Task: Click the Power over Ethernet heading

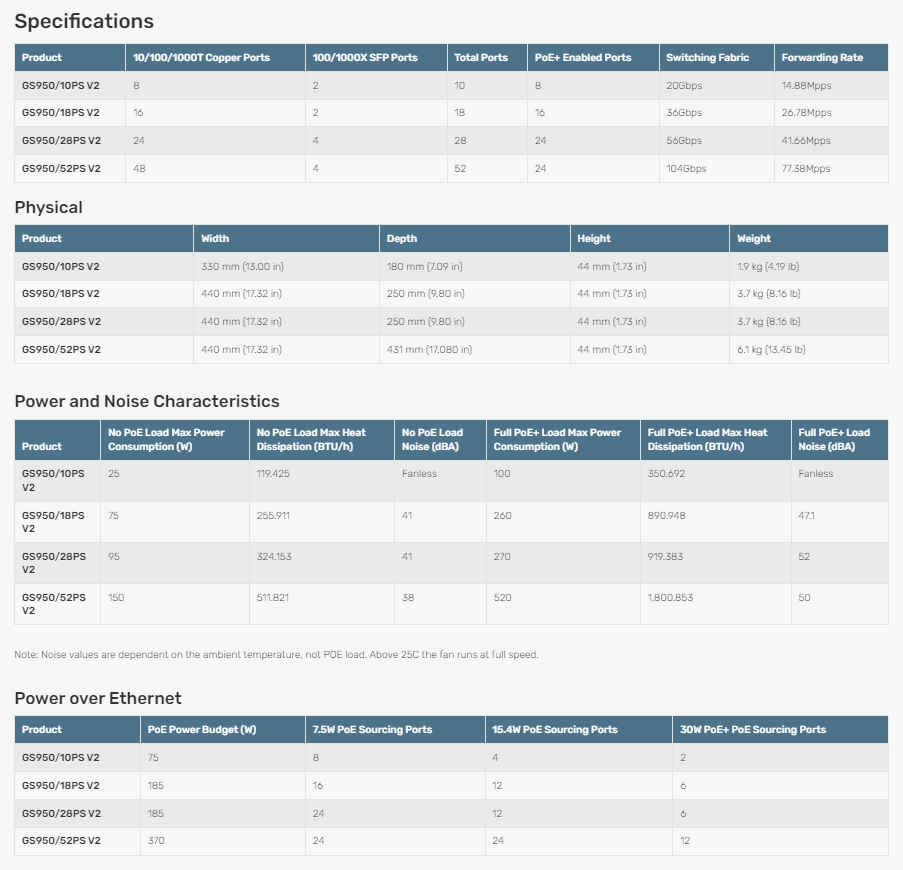Action: click(98, 698)
